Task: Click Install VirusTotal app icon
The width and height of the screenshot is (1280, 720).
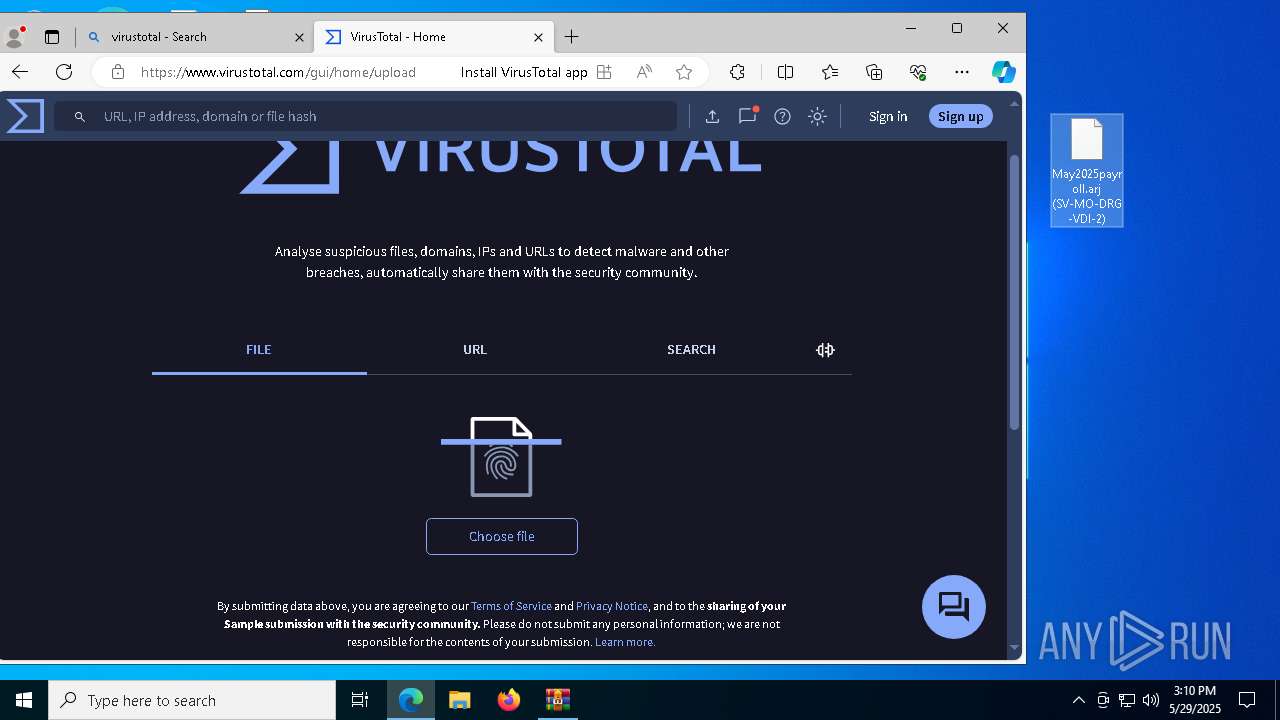Action: 604,72
